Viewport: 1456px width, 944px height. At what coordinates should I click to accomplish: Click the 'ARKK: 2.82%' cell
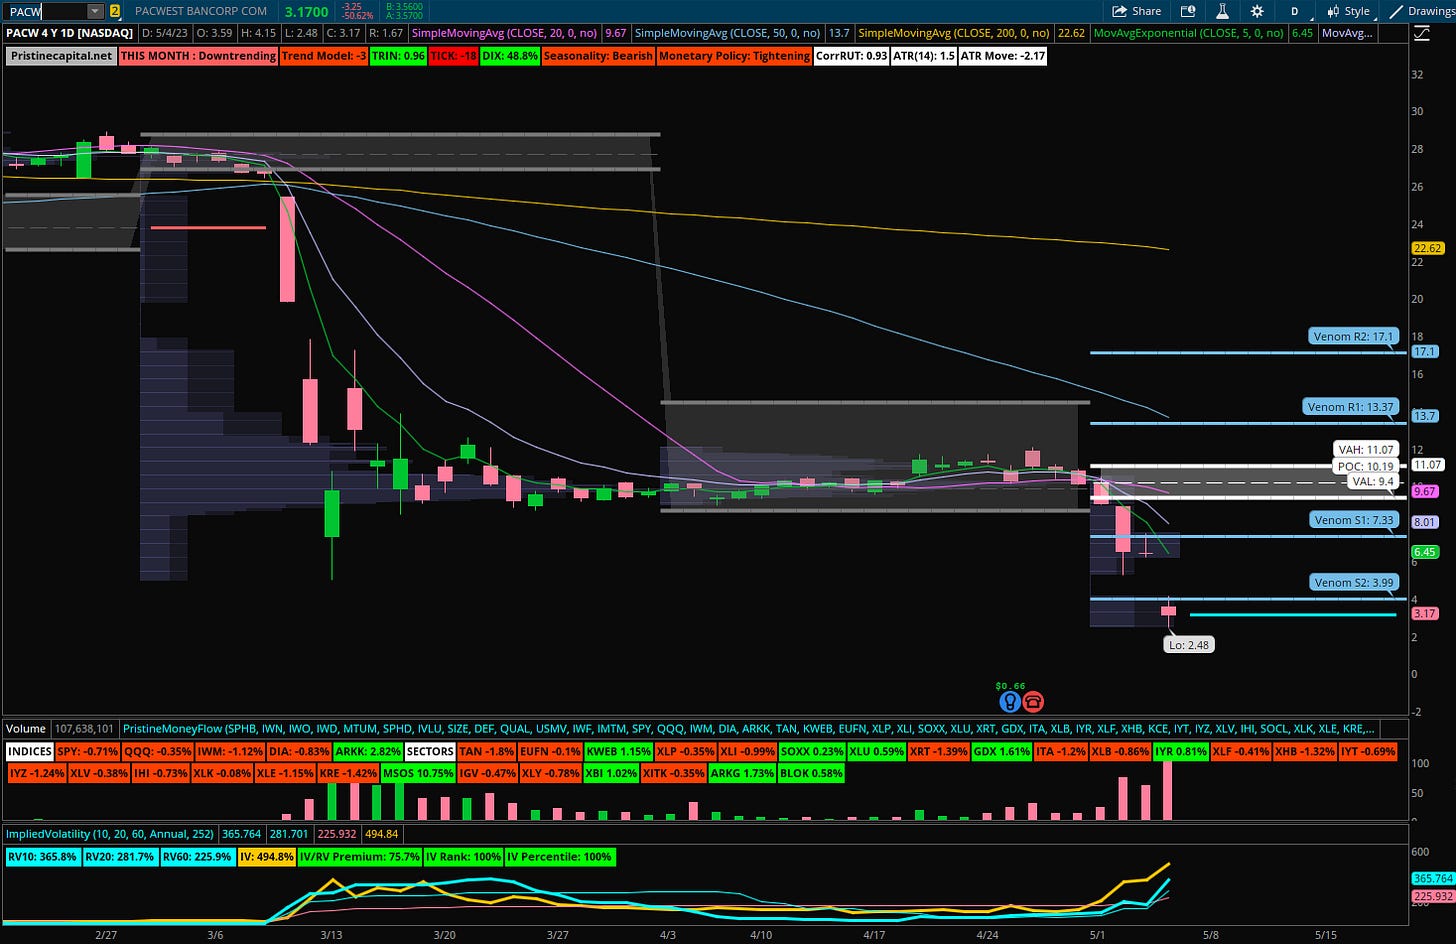367,751
